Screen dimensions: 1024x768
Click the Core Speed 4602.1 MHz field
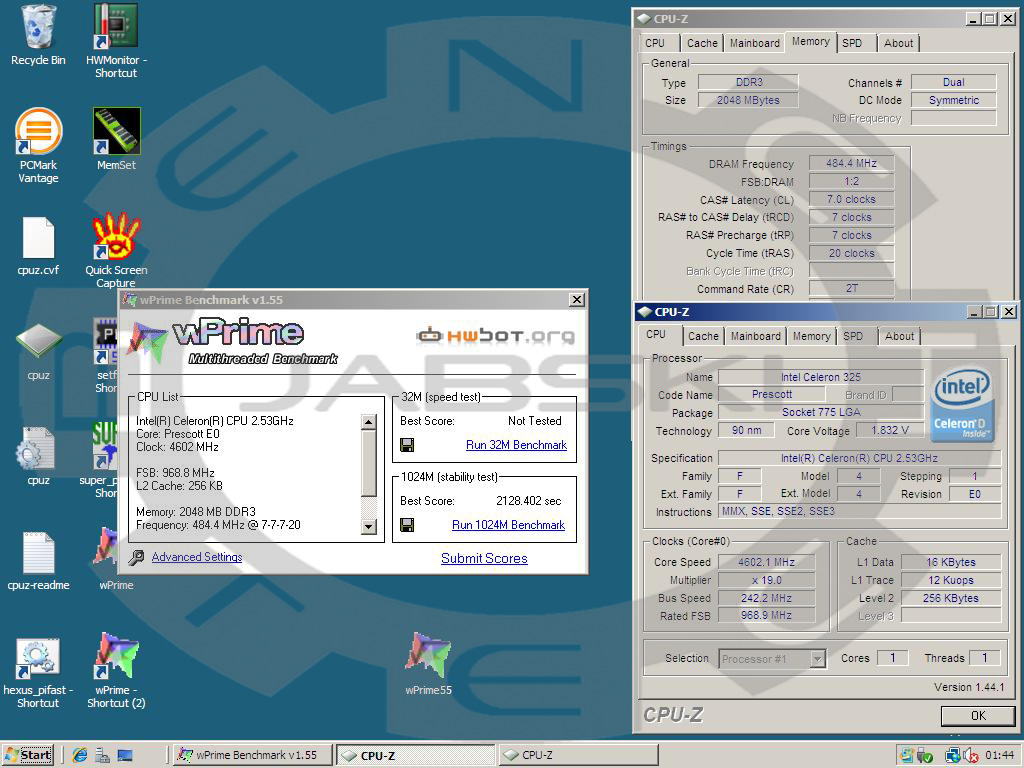(767, 562)
